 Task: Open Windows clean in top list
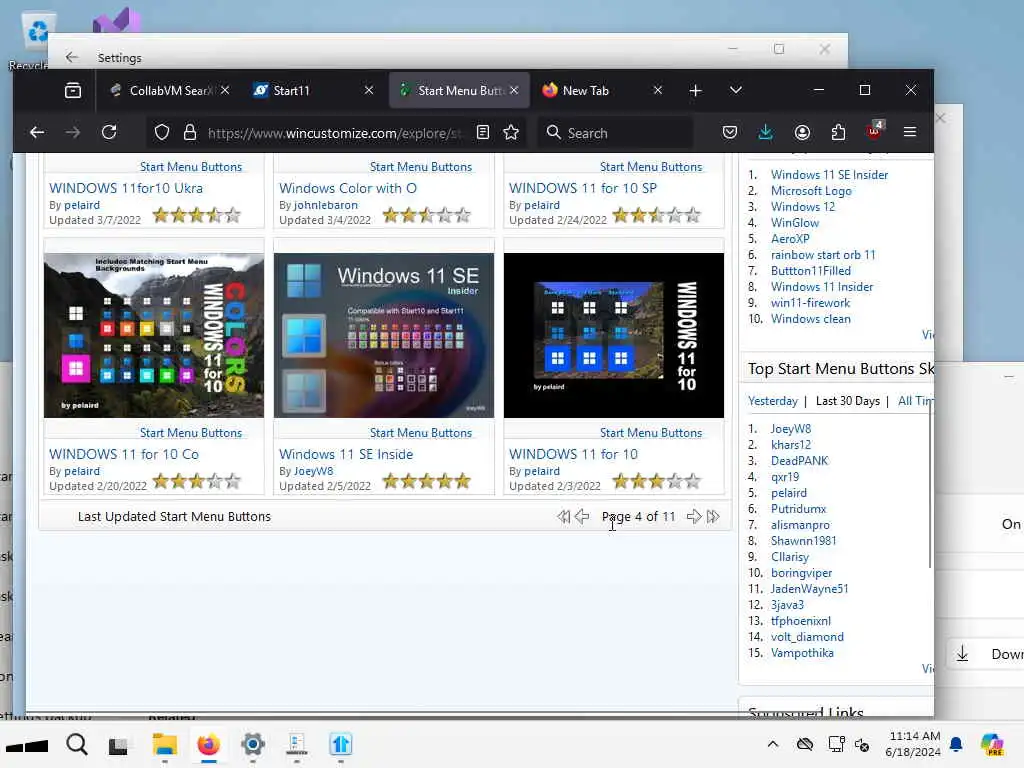pyautogui.click(x=810, y=319)
